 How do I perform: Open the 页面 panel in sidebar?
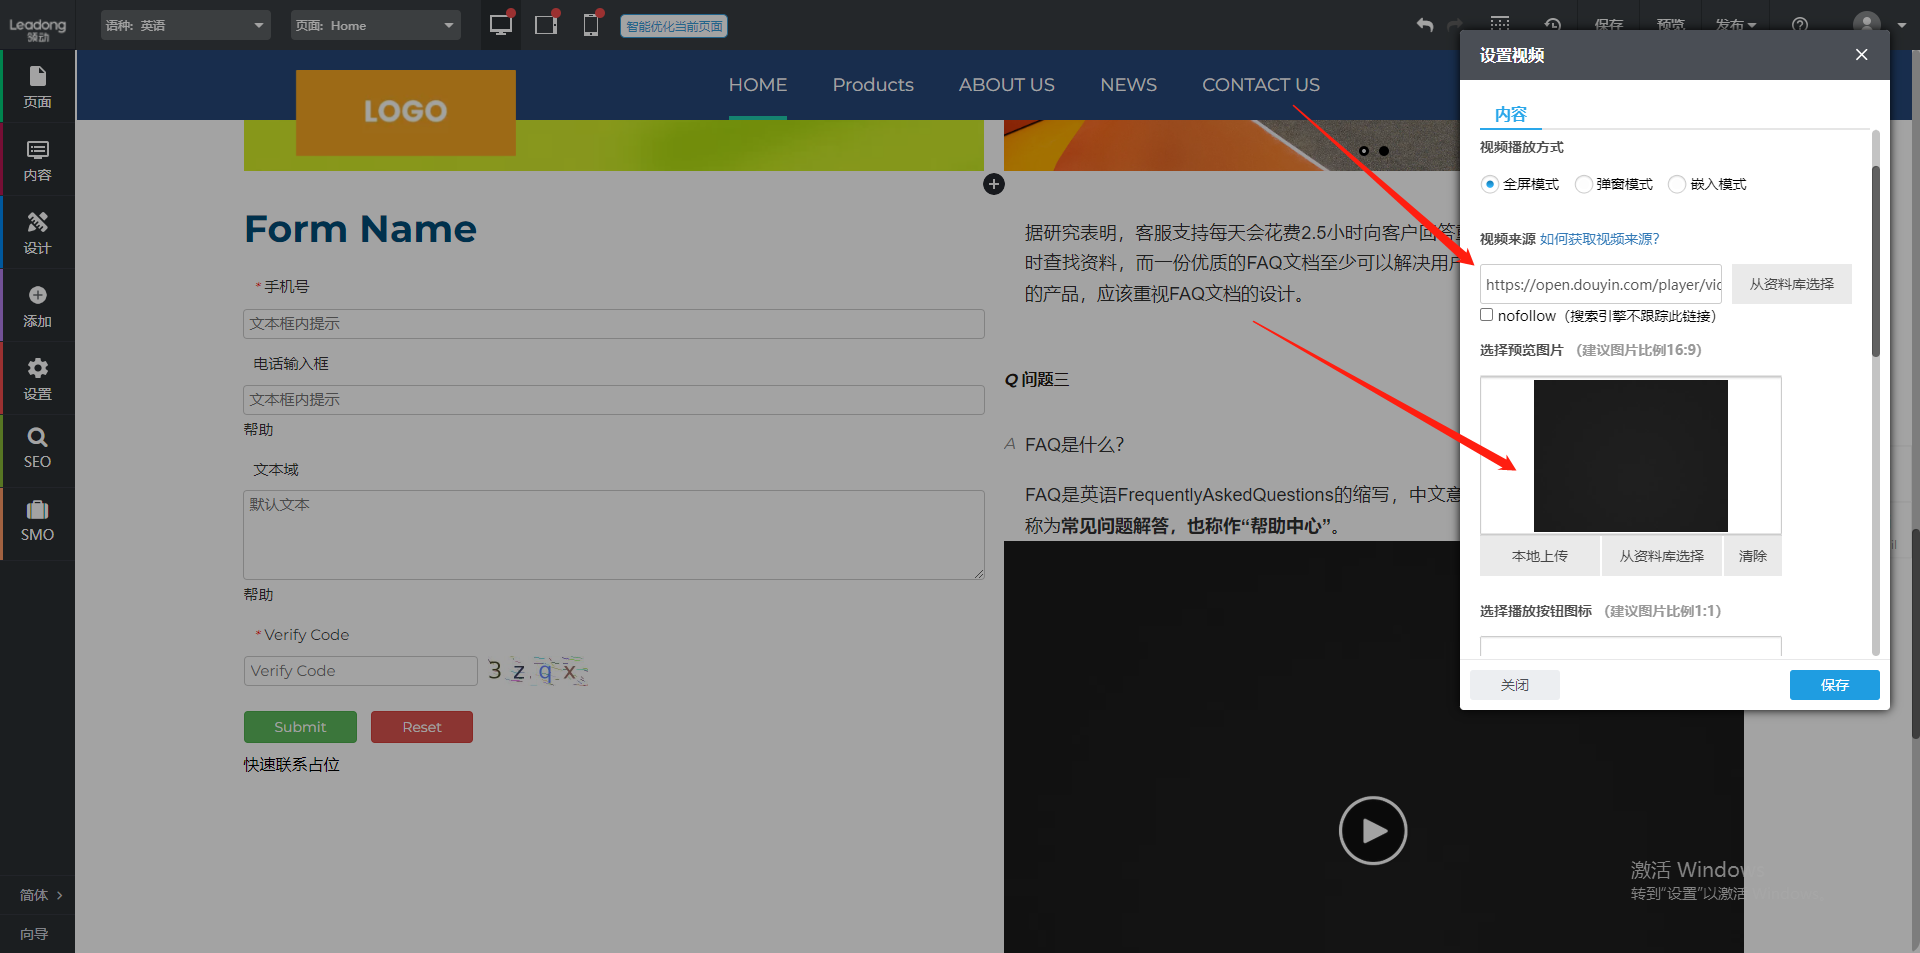[x=37, y=86]
